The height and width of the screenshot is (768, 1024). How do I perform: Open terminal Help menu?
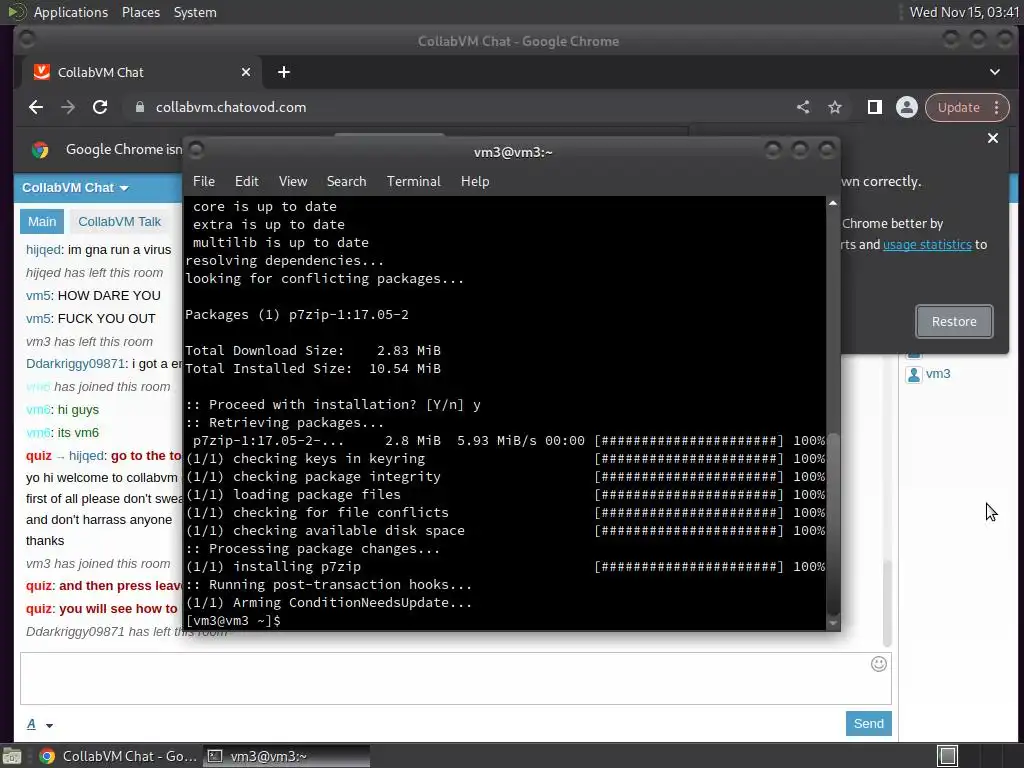475,182
